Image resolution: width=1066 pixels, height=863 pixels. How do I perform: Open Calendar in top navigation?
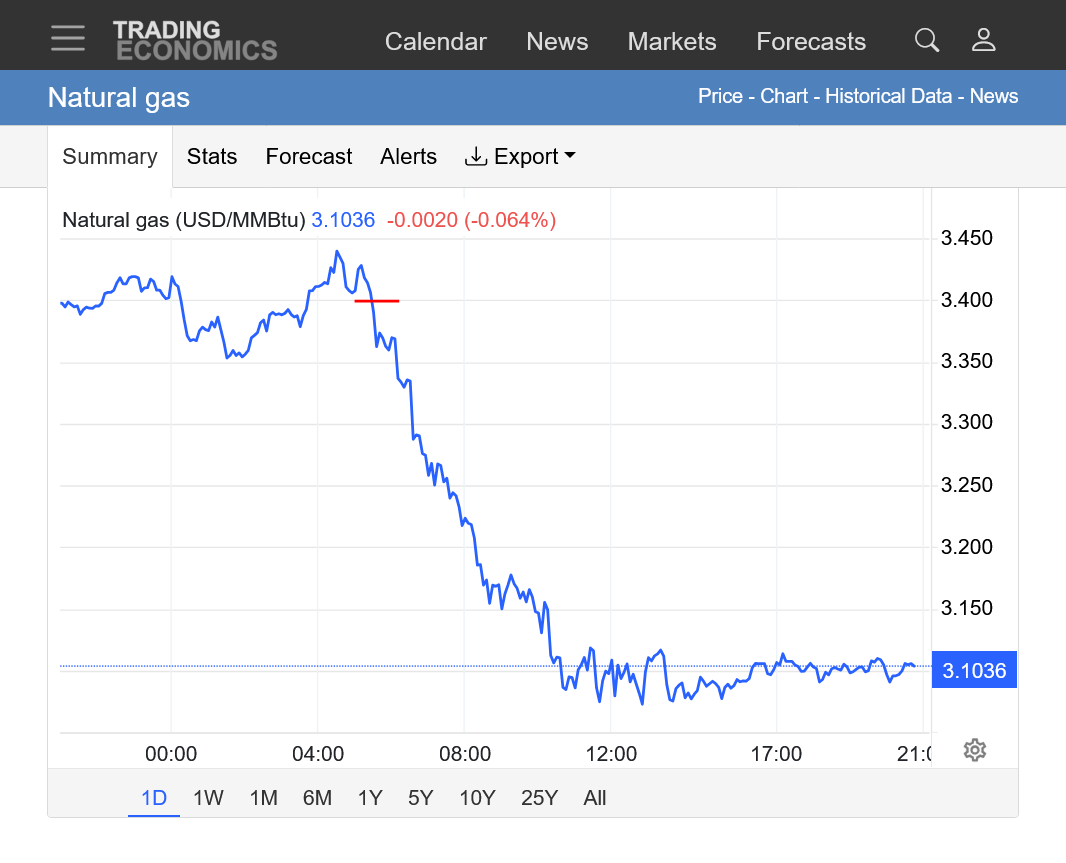(435, 42)
